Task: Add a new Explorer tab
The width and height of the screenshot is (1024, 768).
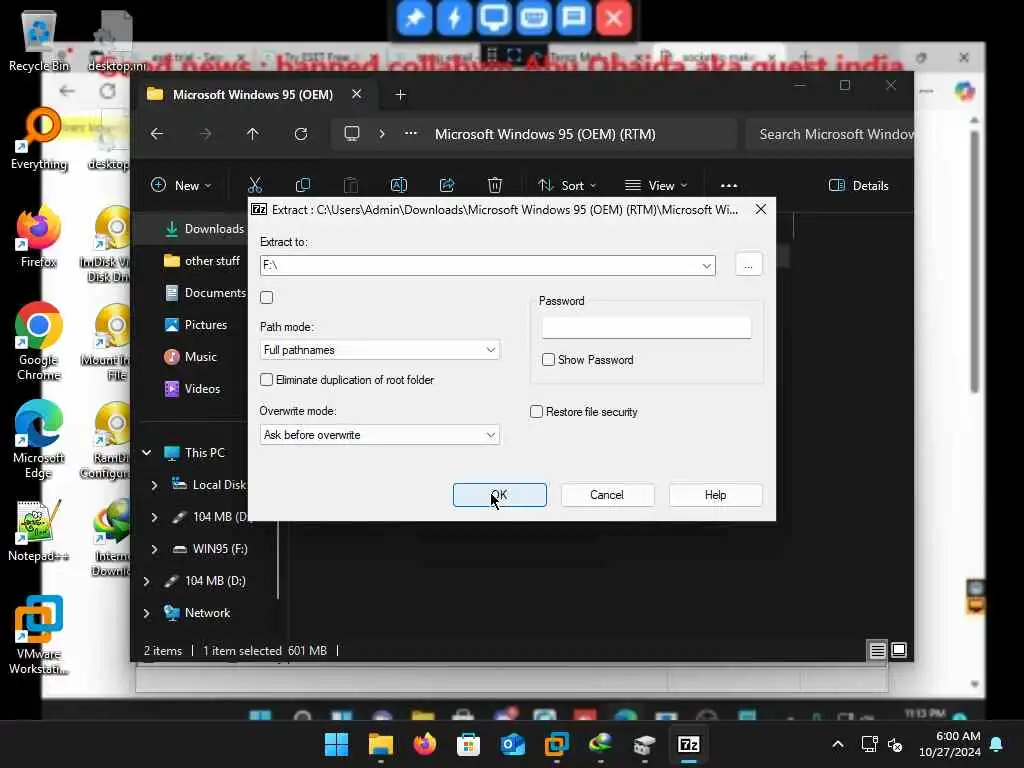Action: tap(400, 95)
